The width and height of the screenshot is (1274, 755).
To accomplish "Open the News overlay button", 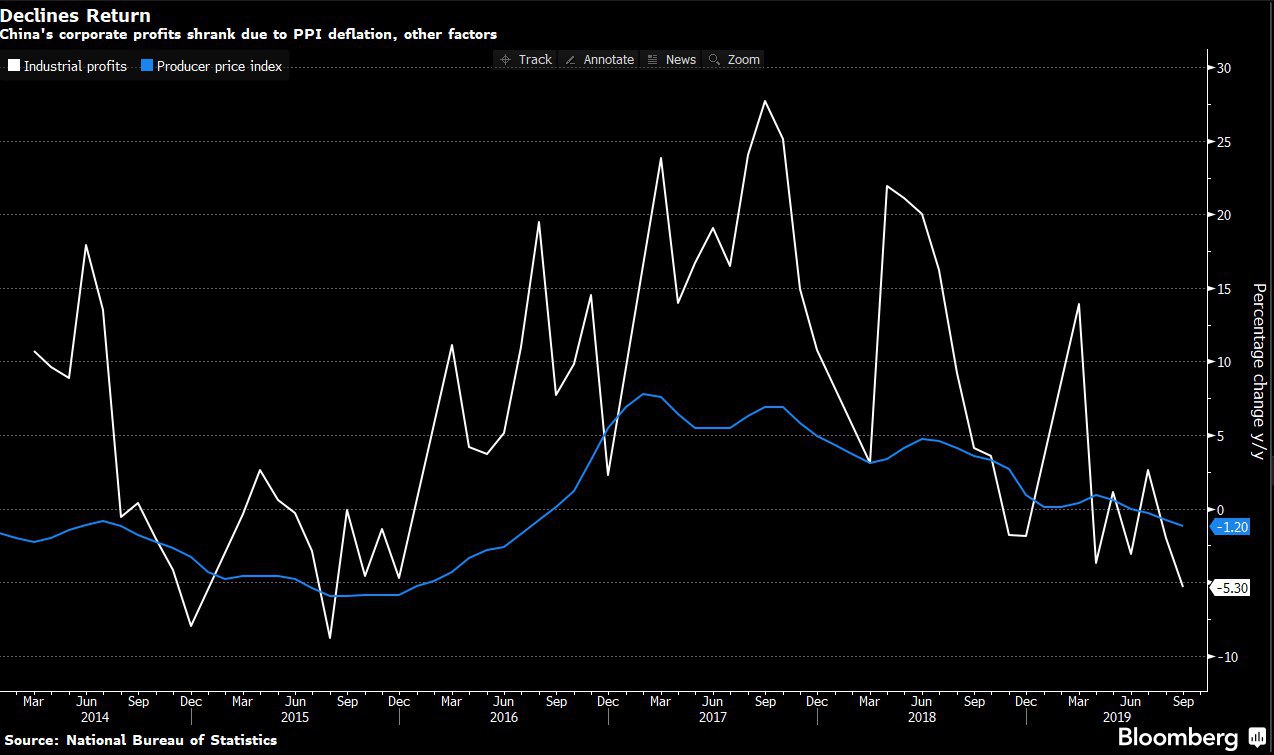I will [x=672, y=60].
